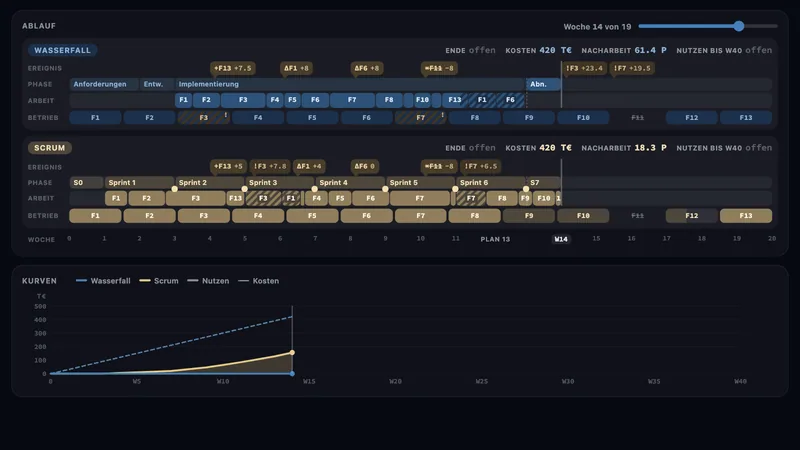Open Wasserfall event marker ΔF6 +8
This screenshot has height=450, width=800.
[x=367, y=68]
